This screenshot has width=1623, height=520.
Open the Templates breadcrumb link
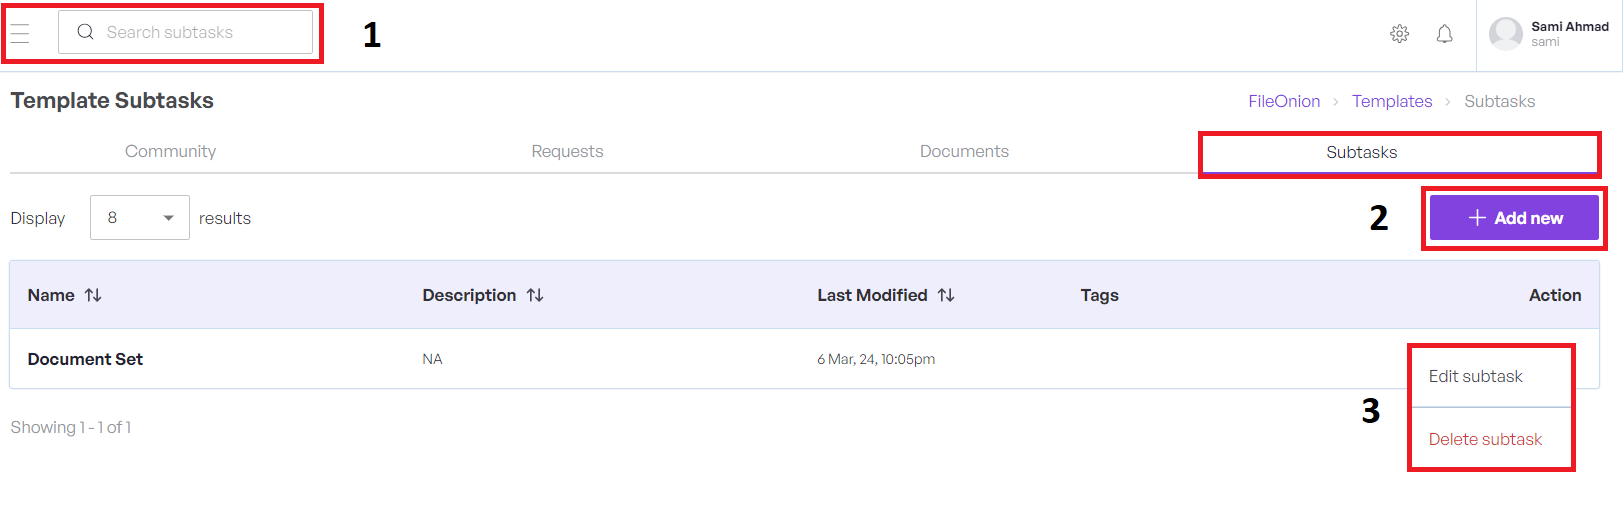[1392, 101]
